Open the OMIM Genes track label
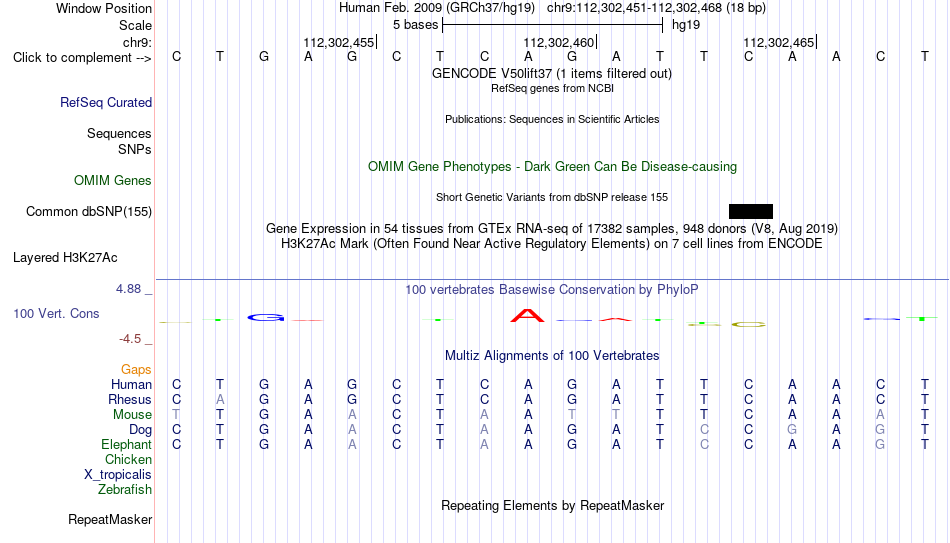The height and width of the screenshot is (543, 950). click(112, 181)
